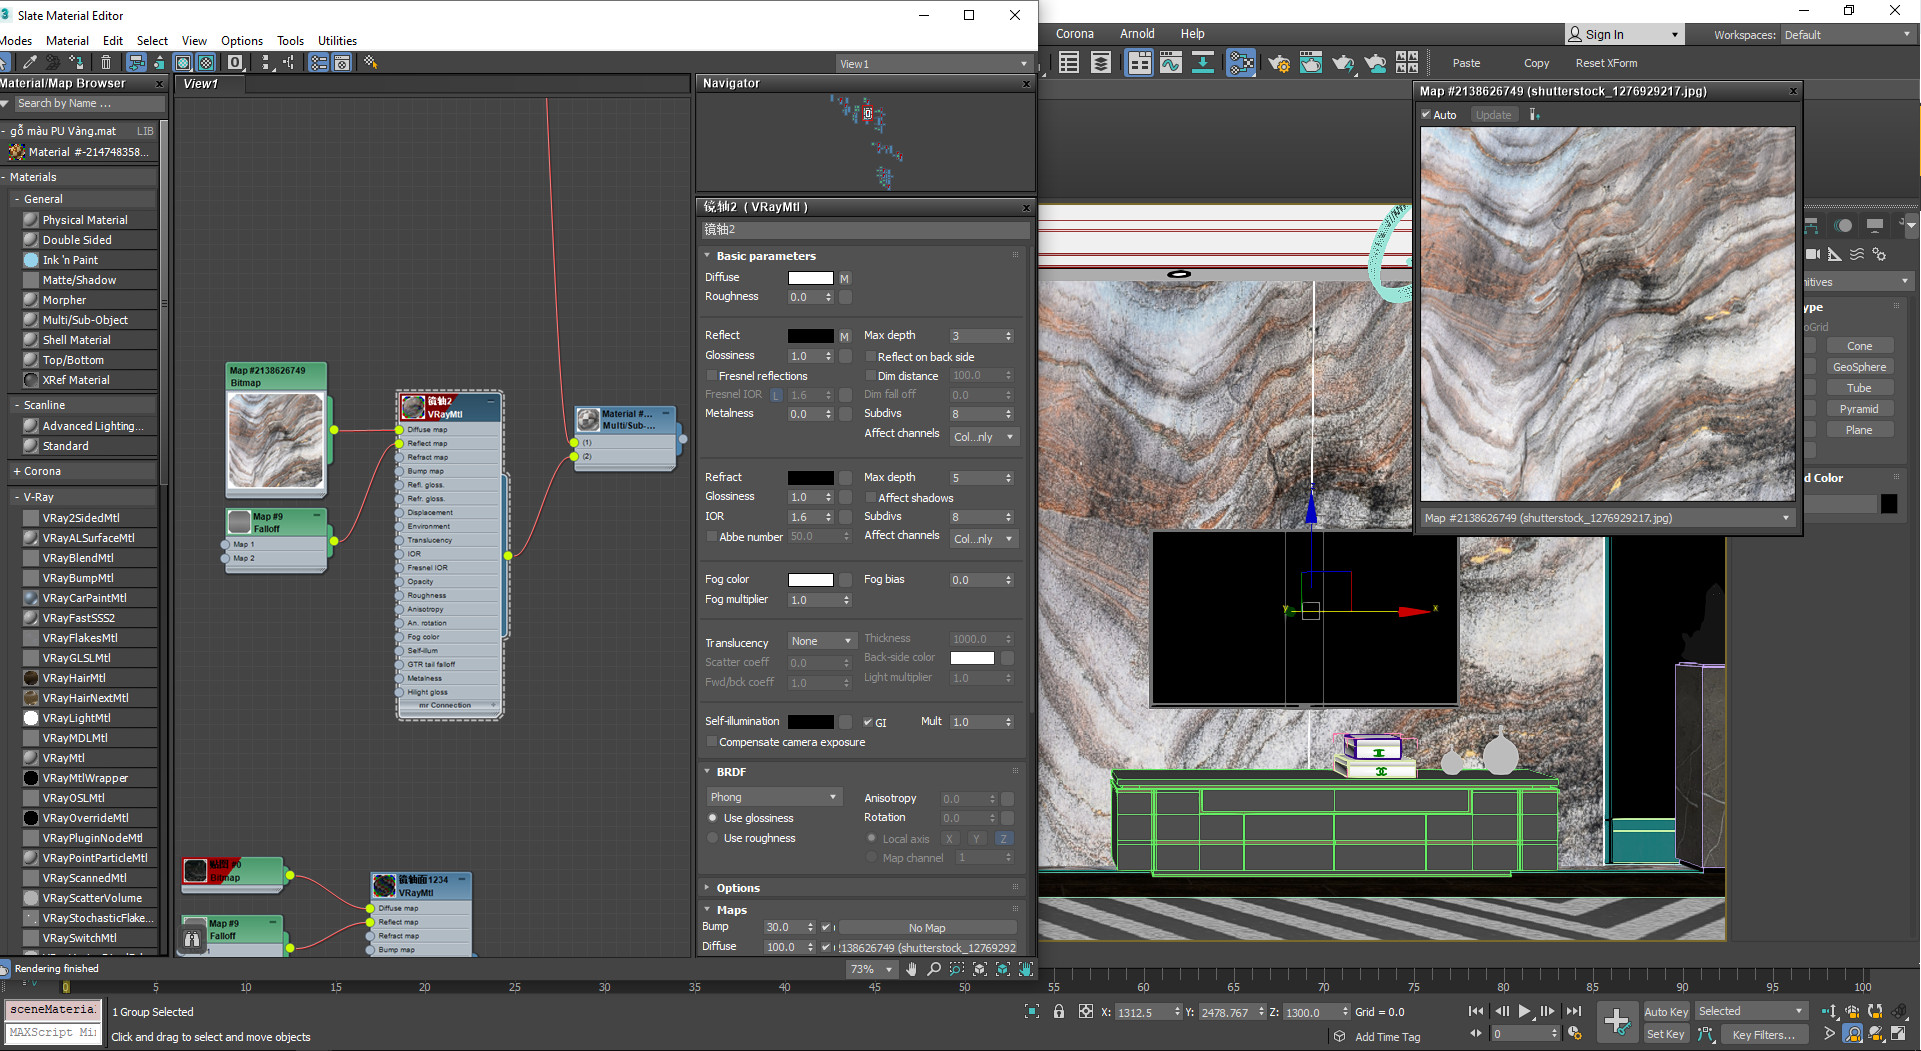
Task: Click the Zoom magnifier tool in Slate editor
Action: pyautogui.click(x=934, y=969)
